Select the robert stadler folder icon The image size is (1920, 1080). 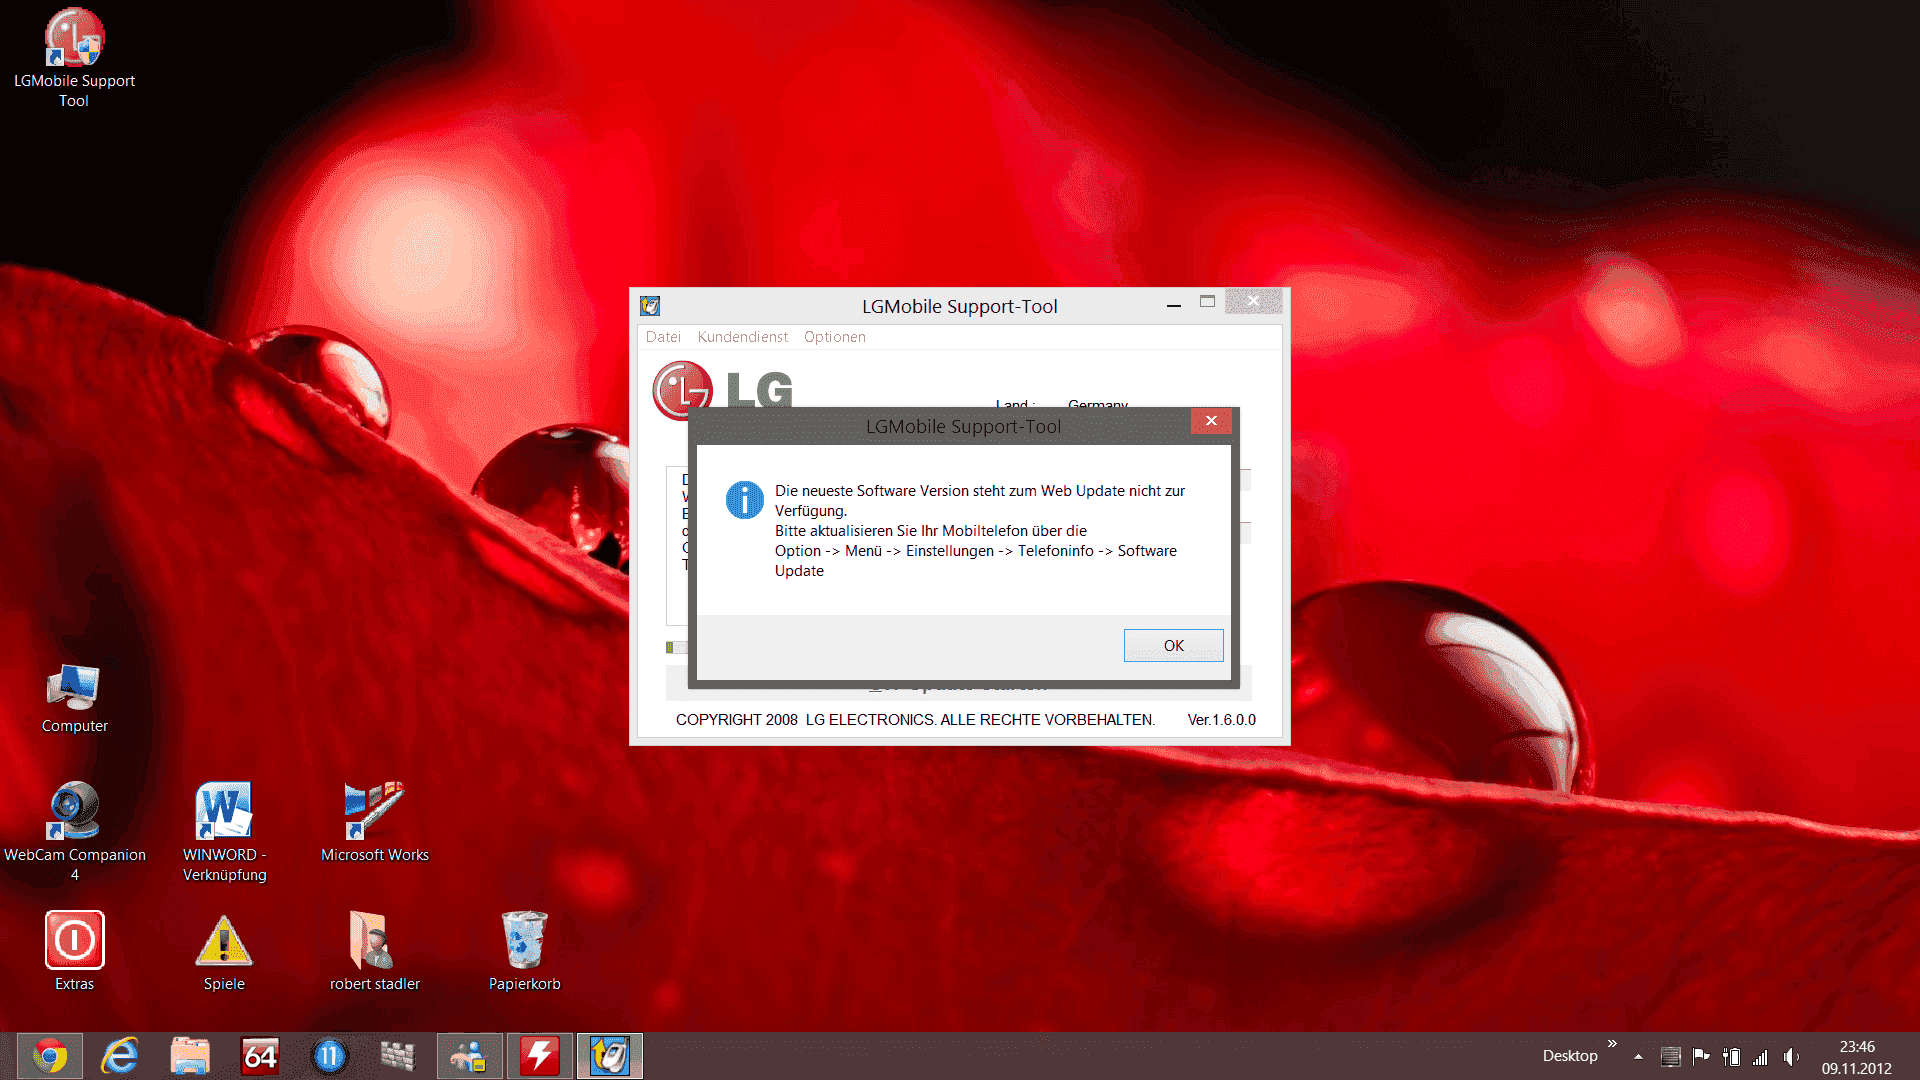pos(374,951)
